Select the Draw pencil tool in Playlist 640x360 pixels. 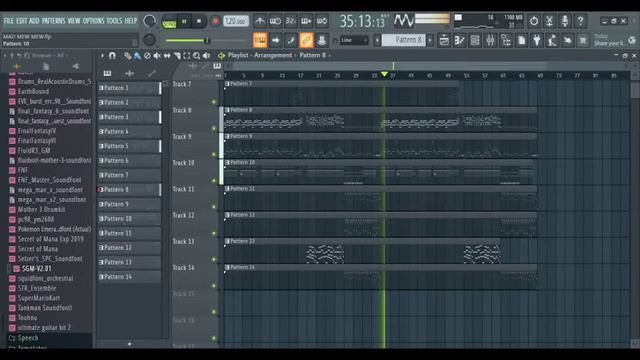tap(128, 56)
